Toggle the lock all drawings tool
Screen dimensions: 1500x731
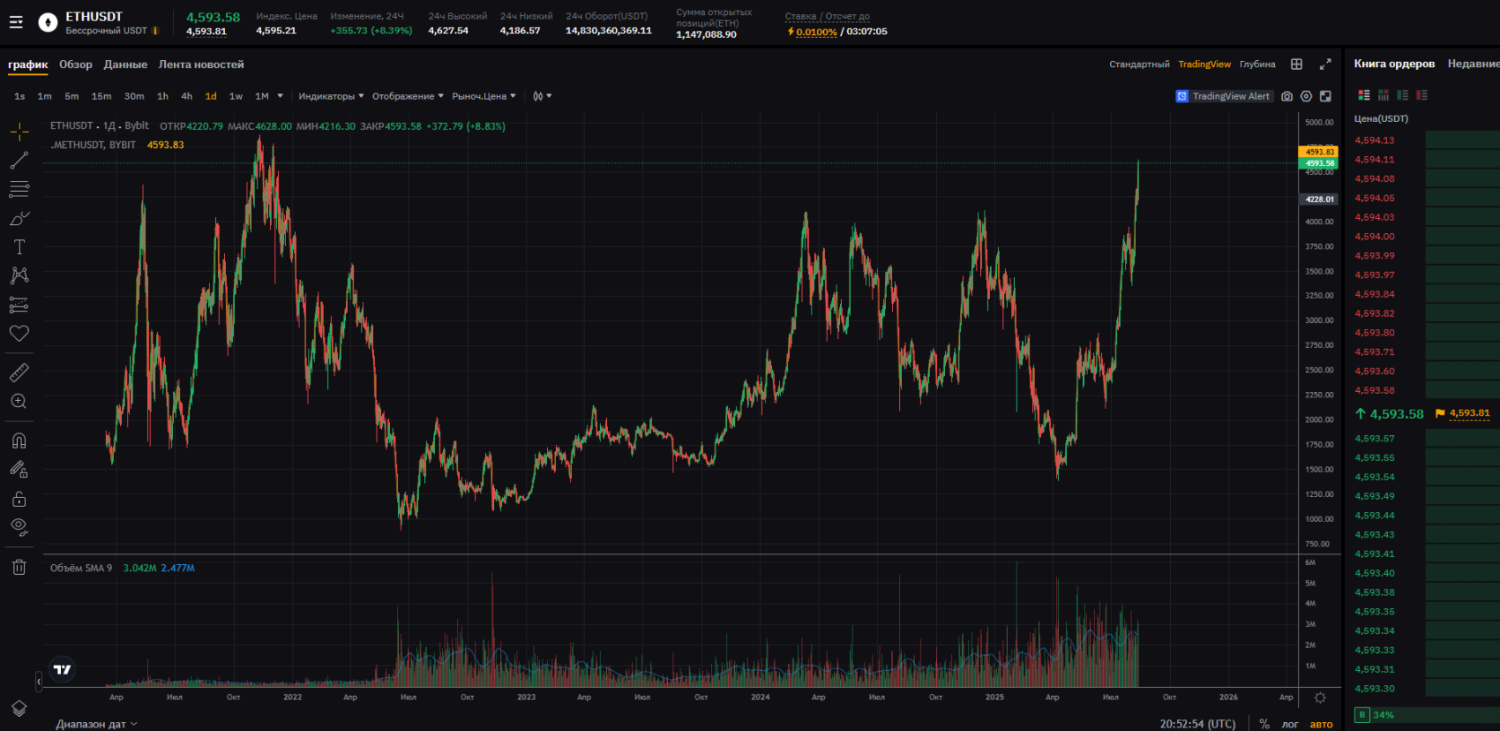coord(19,498)
